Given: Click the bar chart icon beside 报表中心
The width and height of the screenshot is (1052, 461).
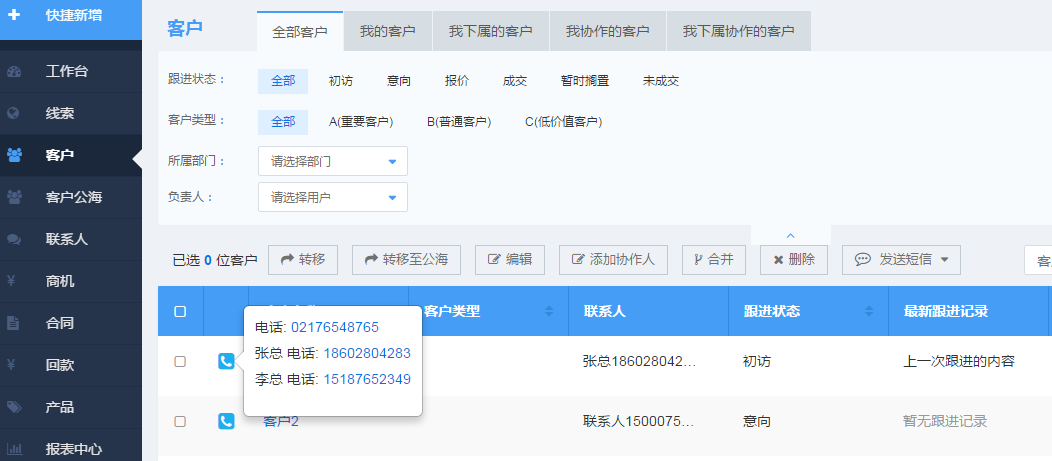Looking at the screenshot, I should pyautogui.click(x=14, y=449).
